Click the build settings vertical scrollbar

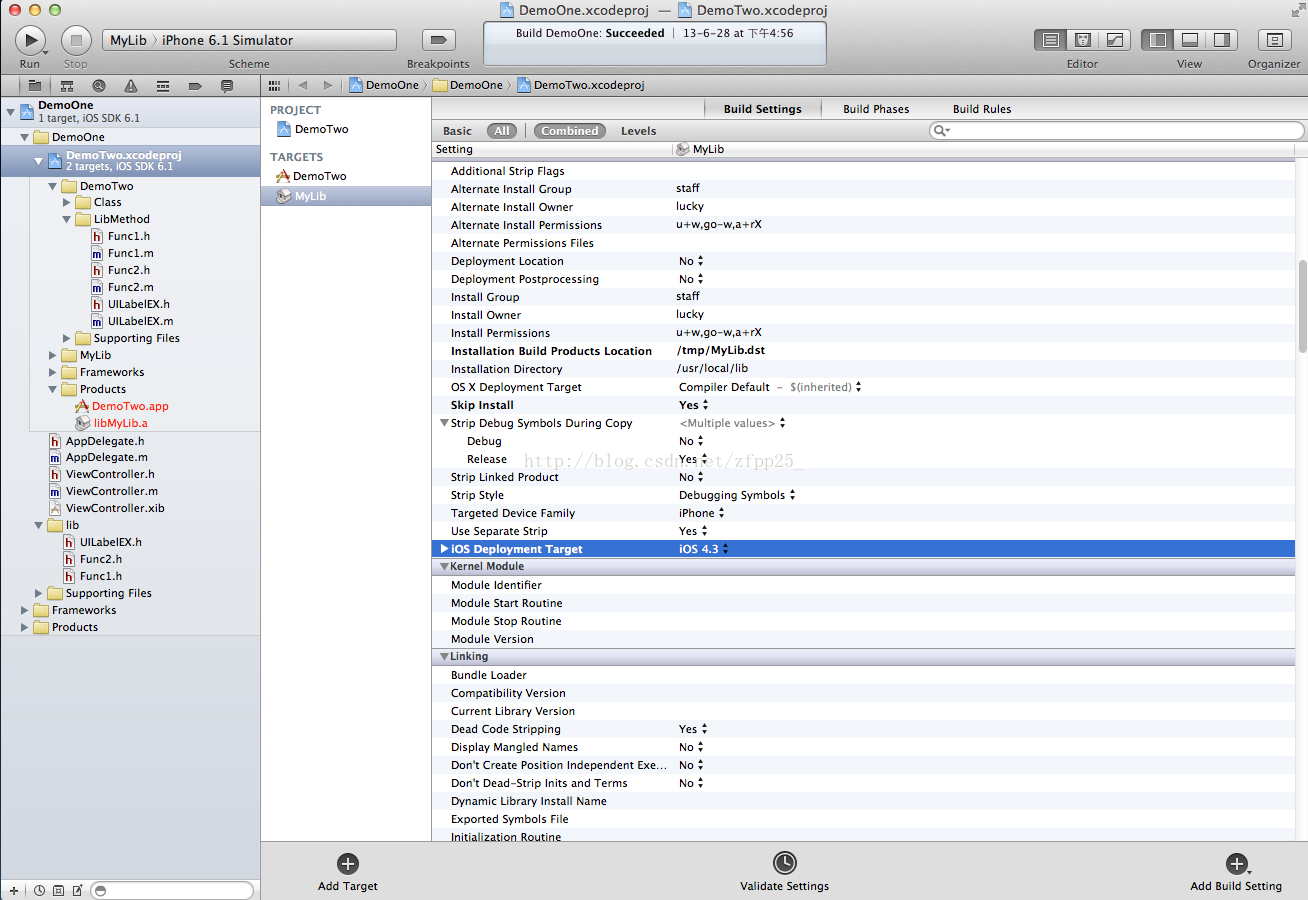1302,305
